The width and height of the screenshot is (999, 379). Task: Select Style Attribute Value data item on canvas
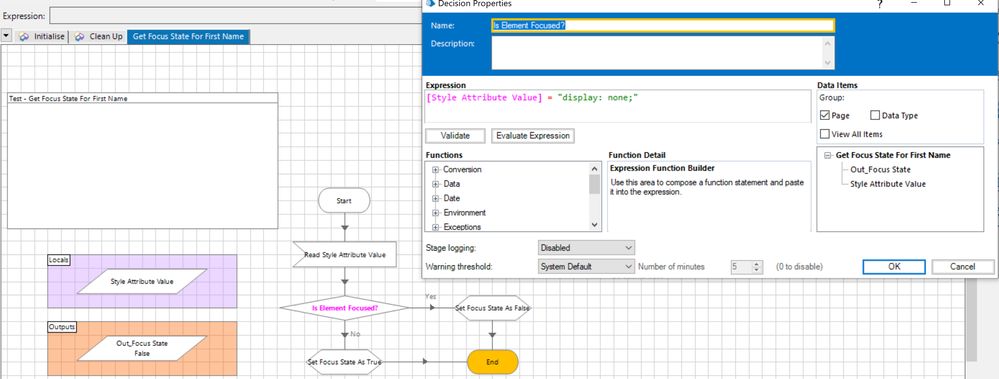[x=142, y=281]
